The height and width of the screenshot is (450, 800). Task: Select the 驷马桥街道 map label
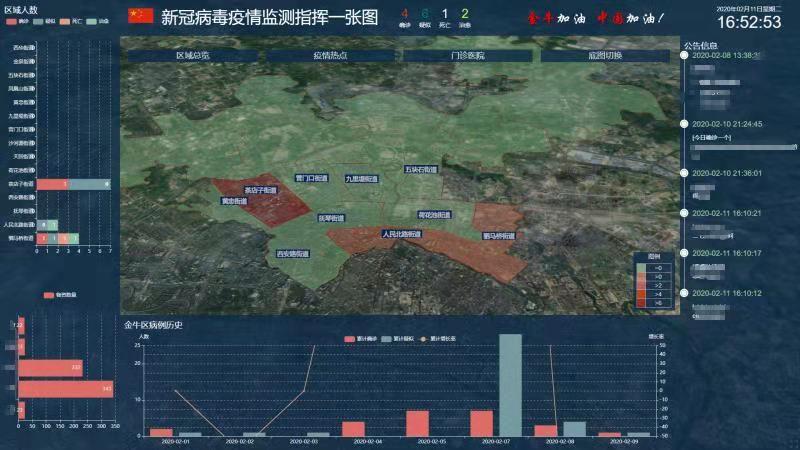pyautogui.click(x=498, y=236)
